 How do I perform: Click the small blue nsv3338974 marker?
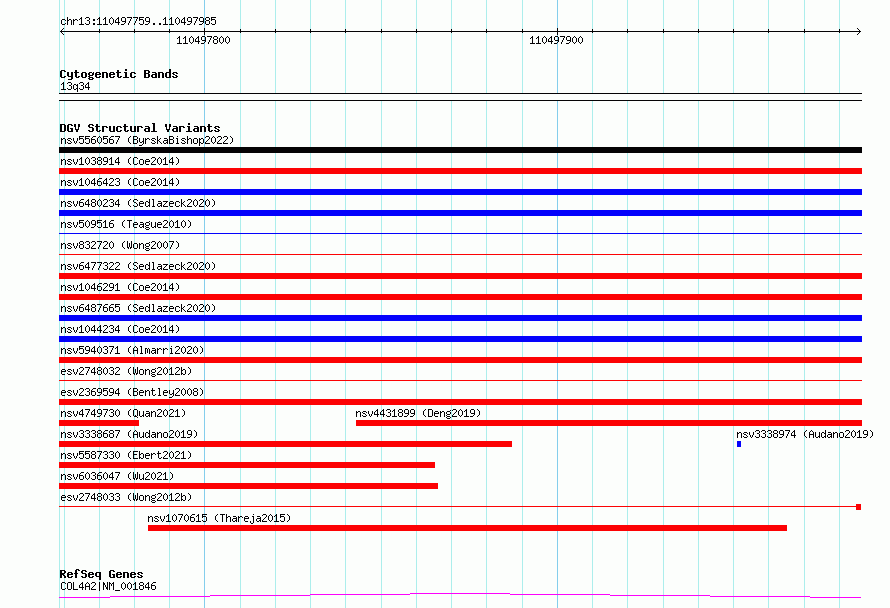pyautogui.click(x=739, y=444)
